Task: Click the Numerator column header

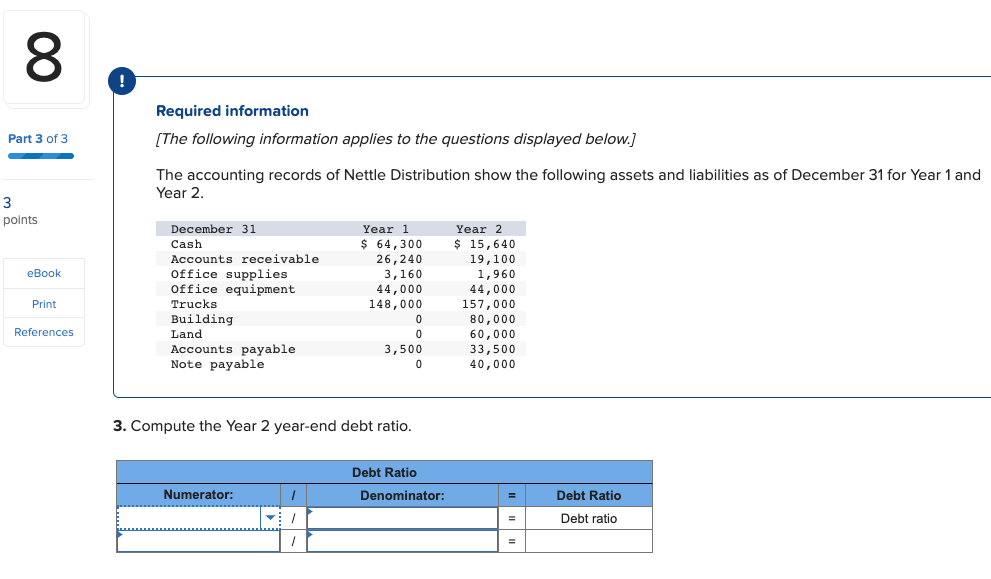Action: coord(198,495)
